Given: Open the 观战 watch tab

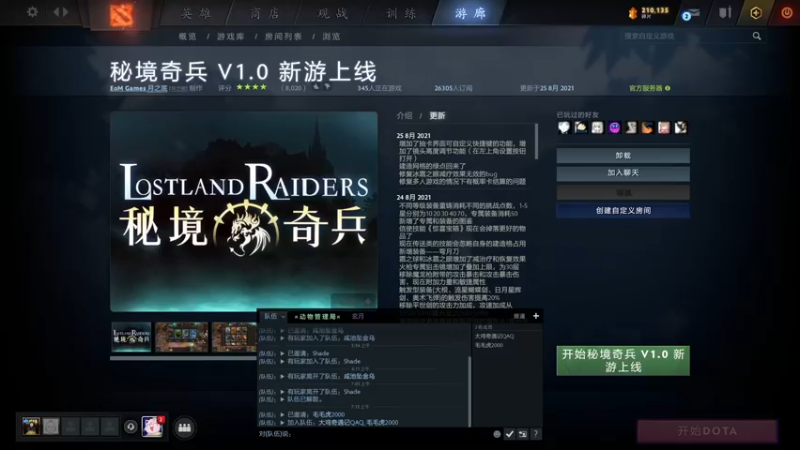Looking at the screenshot, I should (333, 13).
